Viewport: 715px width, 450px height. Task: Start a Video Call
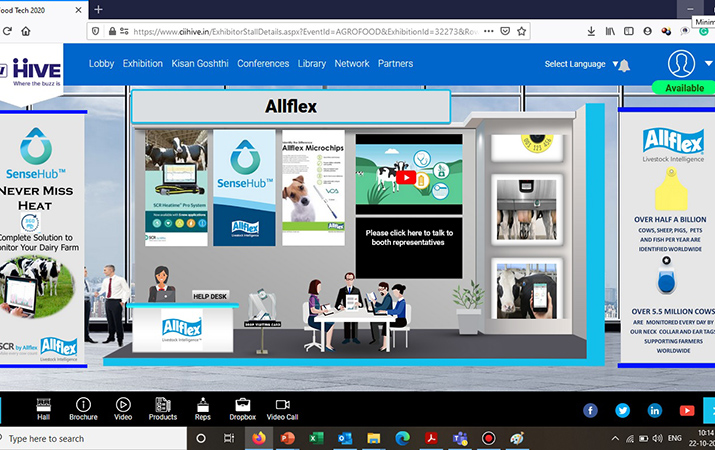(x=282, y=409)
